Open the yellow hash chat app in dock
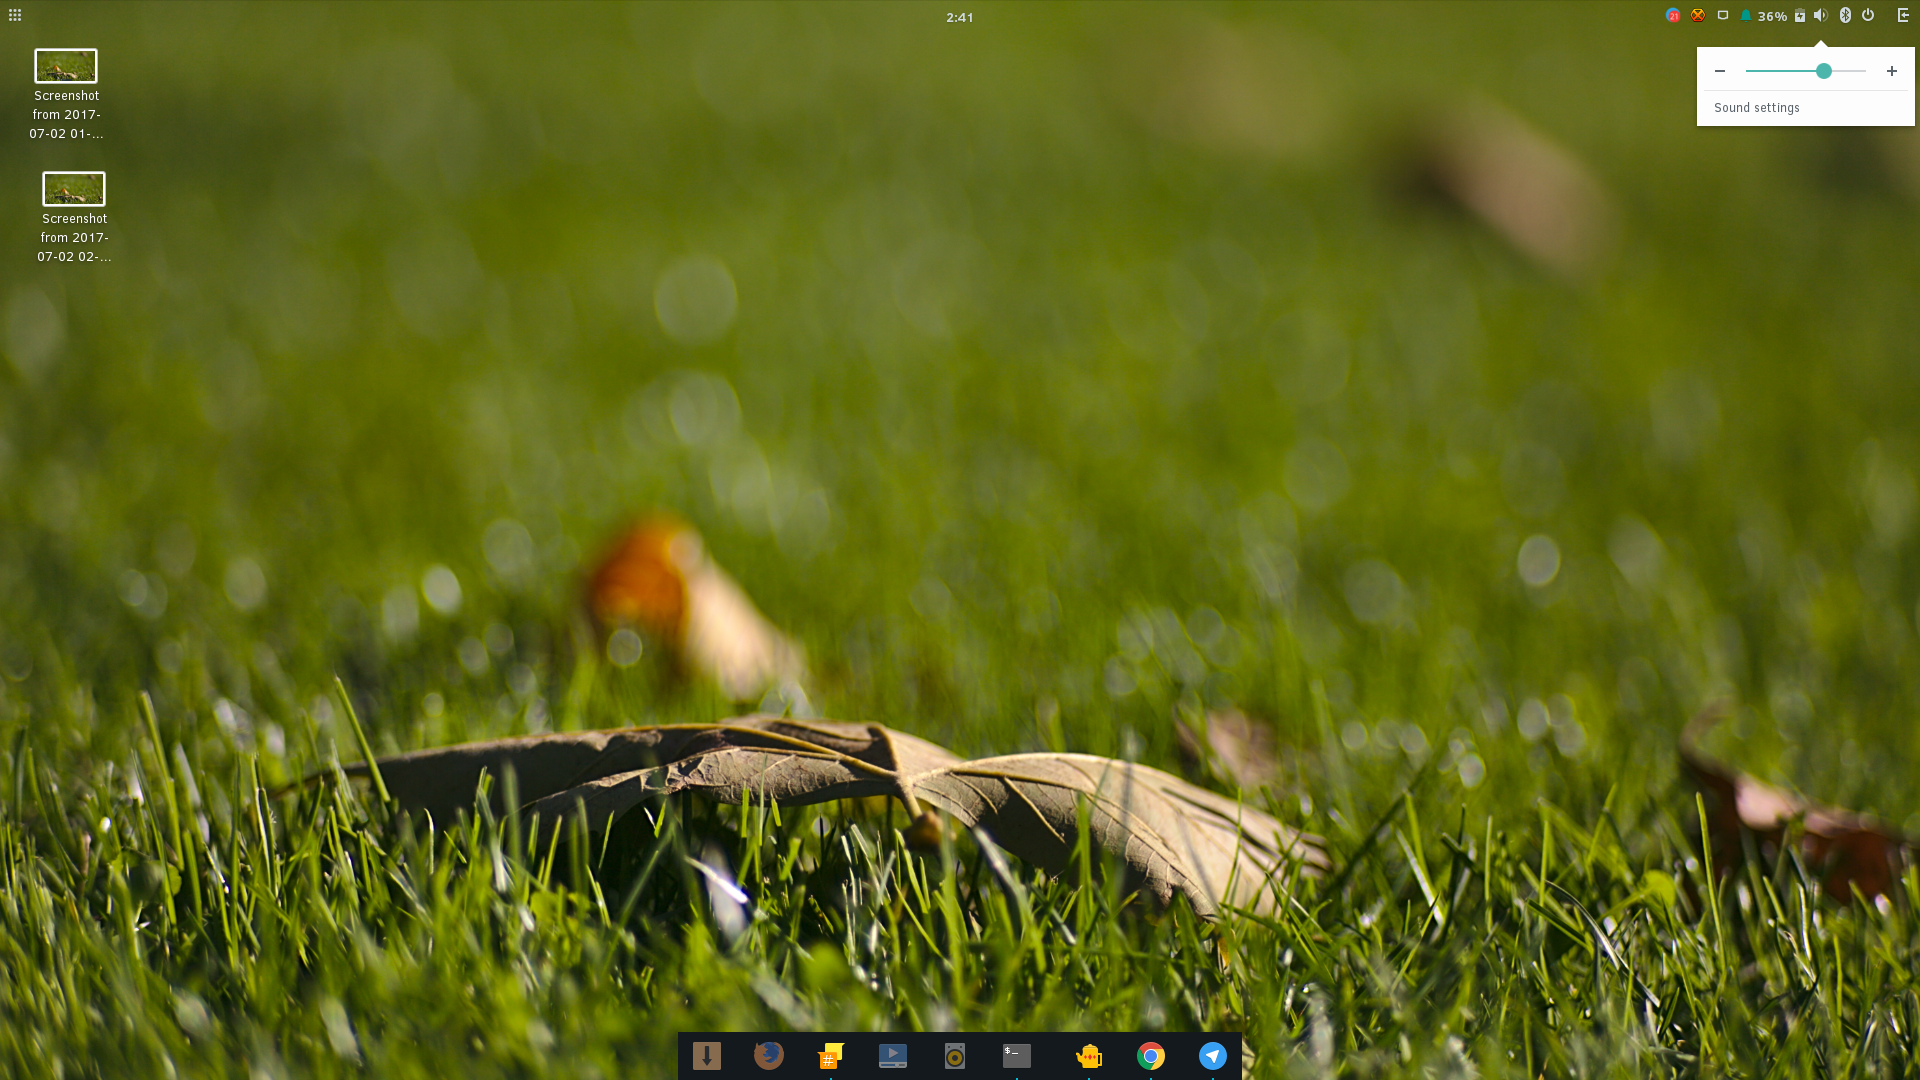This screenshot has width=1920, height=1080. pos(831,1056)
